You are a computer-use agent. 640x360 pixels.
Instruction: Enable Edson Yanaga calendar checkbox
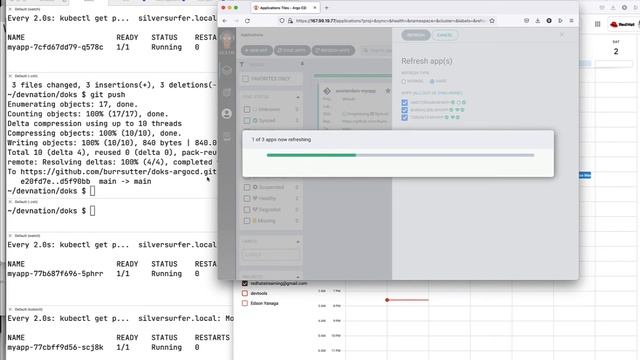click(245, 303)
